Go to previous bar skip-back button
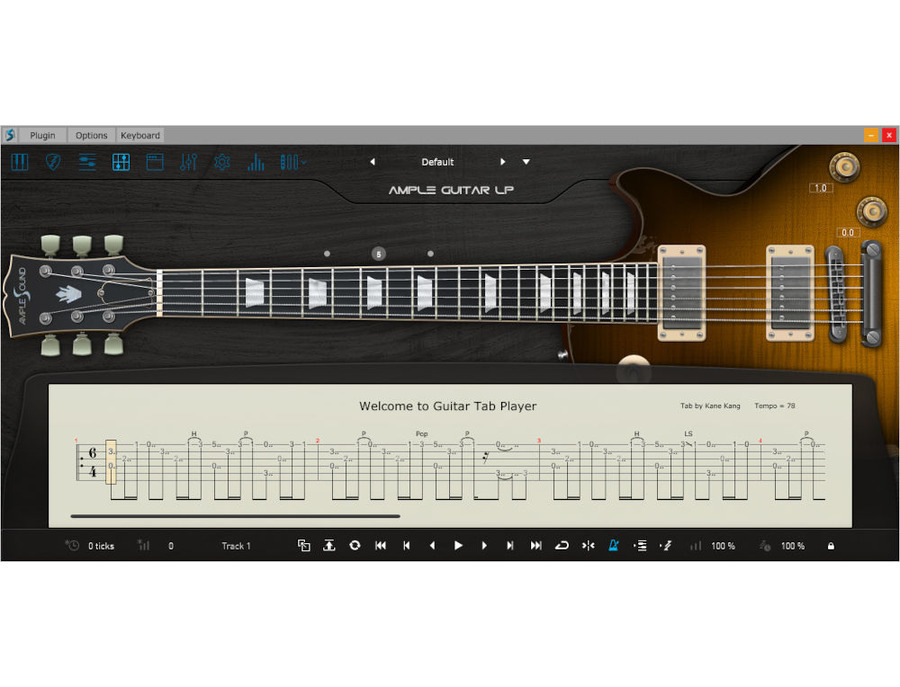This screenshot has height=687, width=900. [x=406, y=545]
